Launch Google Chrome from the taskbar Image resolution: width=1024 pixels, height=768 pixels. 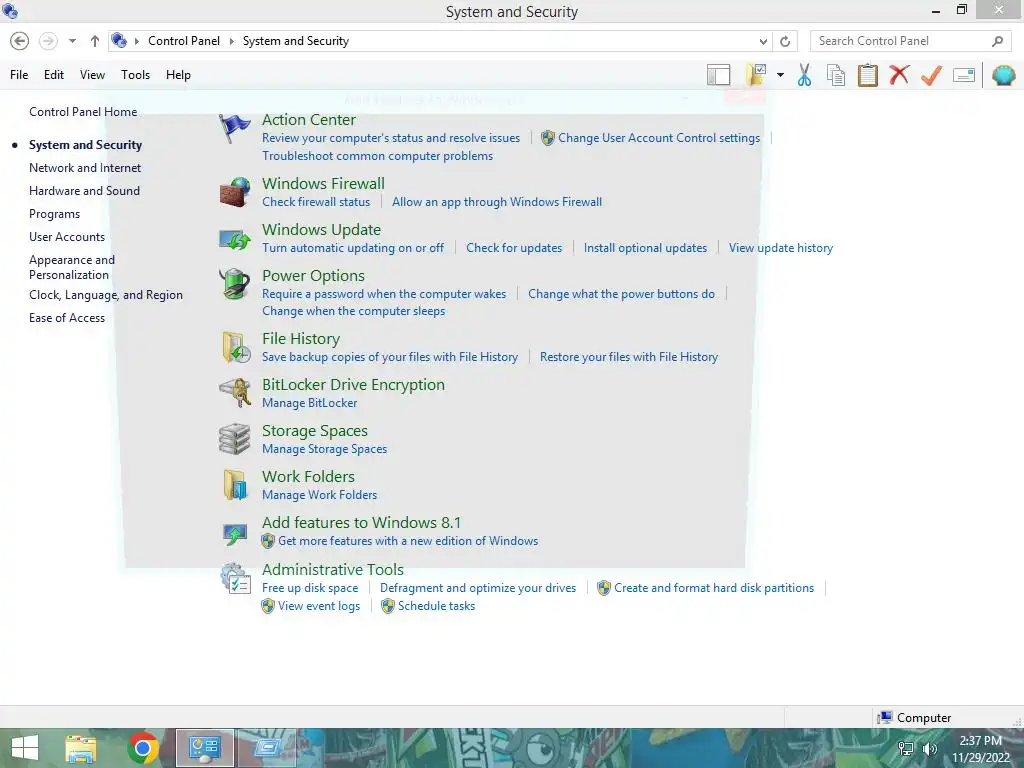pyautogui.click(x=143, y=748)
